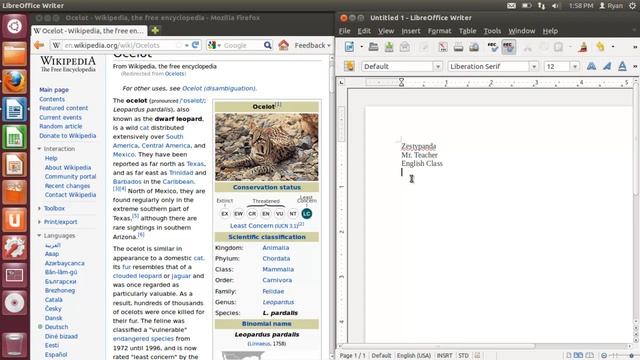The image size is (640, 360).
Task: Toggle INSRT insert mode in status bar
Action: pos(444,356)
